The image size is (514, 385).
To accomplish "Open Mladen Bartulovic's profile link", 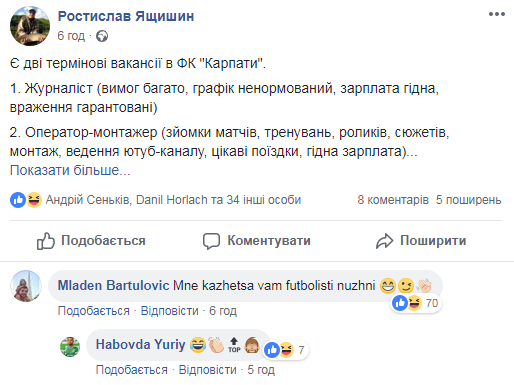I will tap(113, 286).
